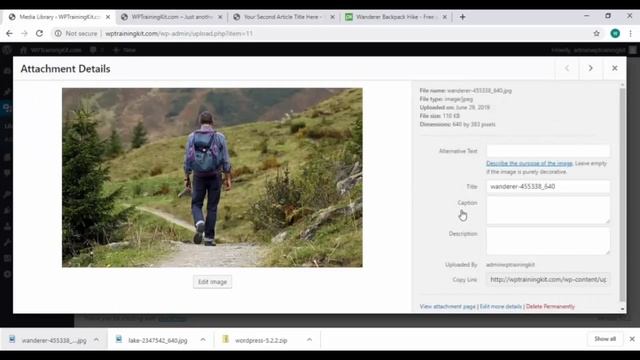Close the Your Second Article tab

332,17
